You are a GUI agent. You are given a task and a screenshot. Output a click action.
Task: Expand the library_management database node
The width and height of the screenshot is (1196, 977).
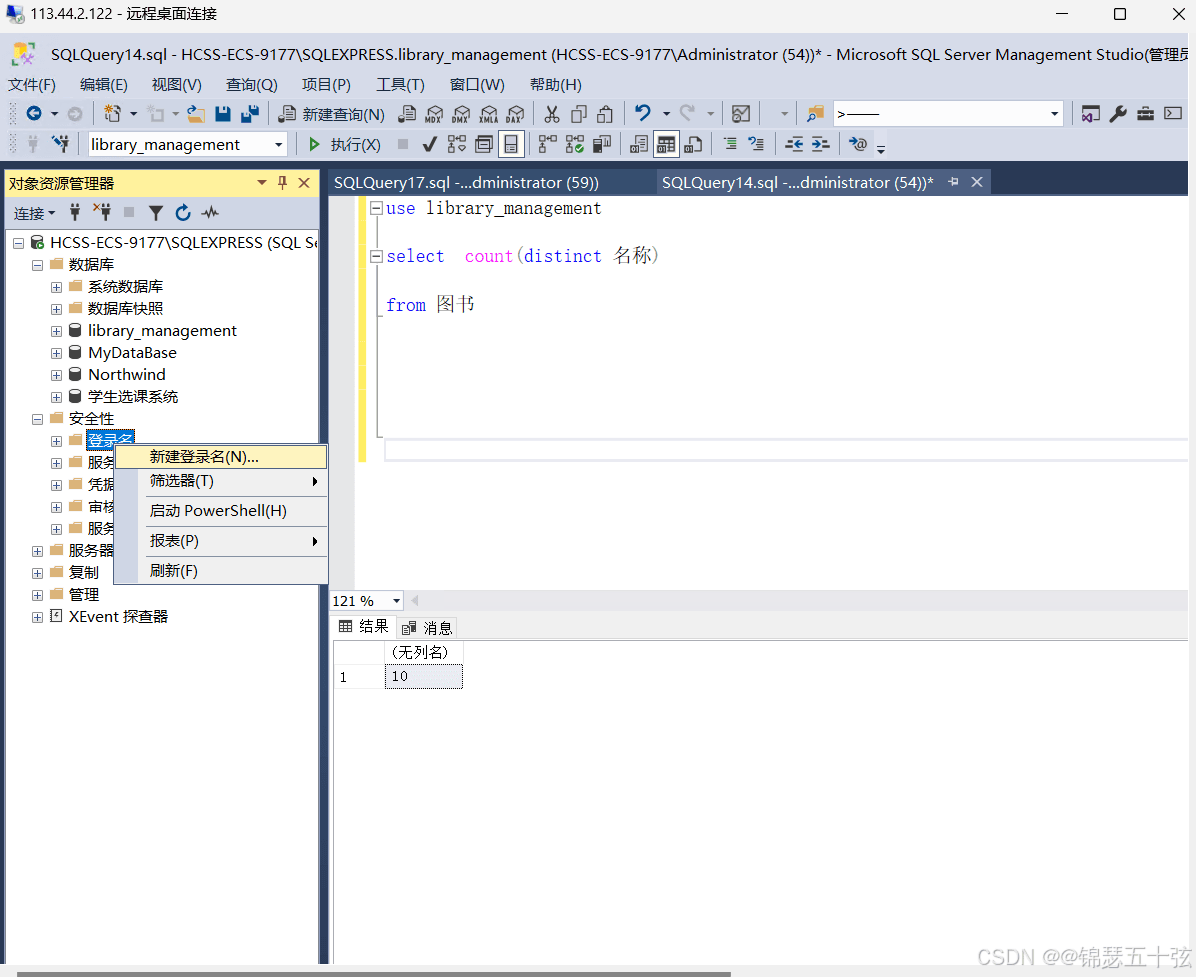[56, 331]
